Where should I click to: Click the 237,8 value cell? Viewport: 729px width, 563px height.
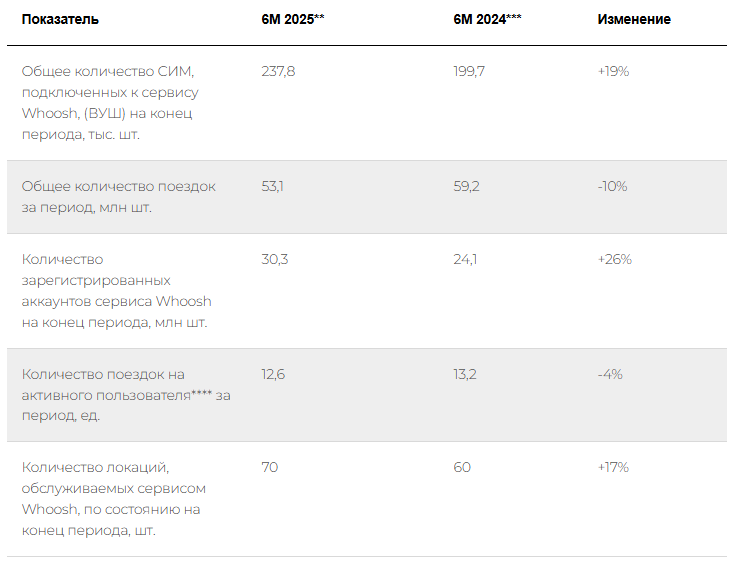pyautogui.click(x=278, y=71)
